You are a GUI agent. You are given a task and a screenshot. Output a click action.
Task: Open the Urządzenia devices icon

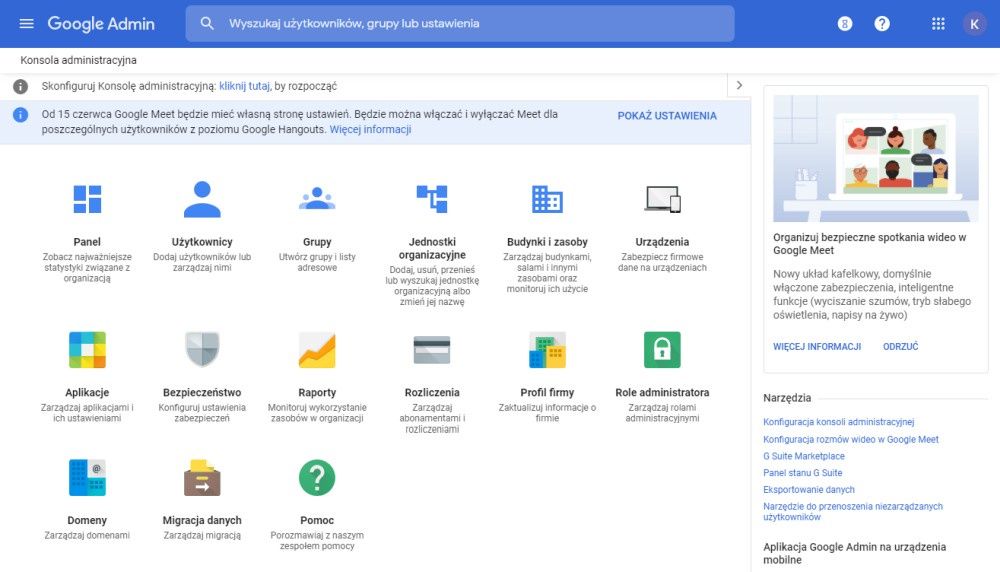pos(663,199)
